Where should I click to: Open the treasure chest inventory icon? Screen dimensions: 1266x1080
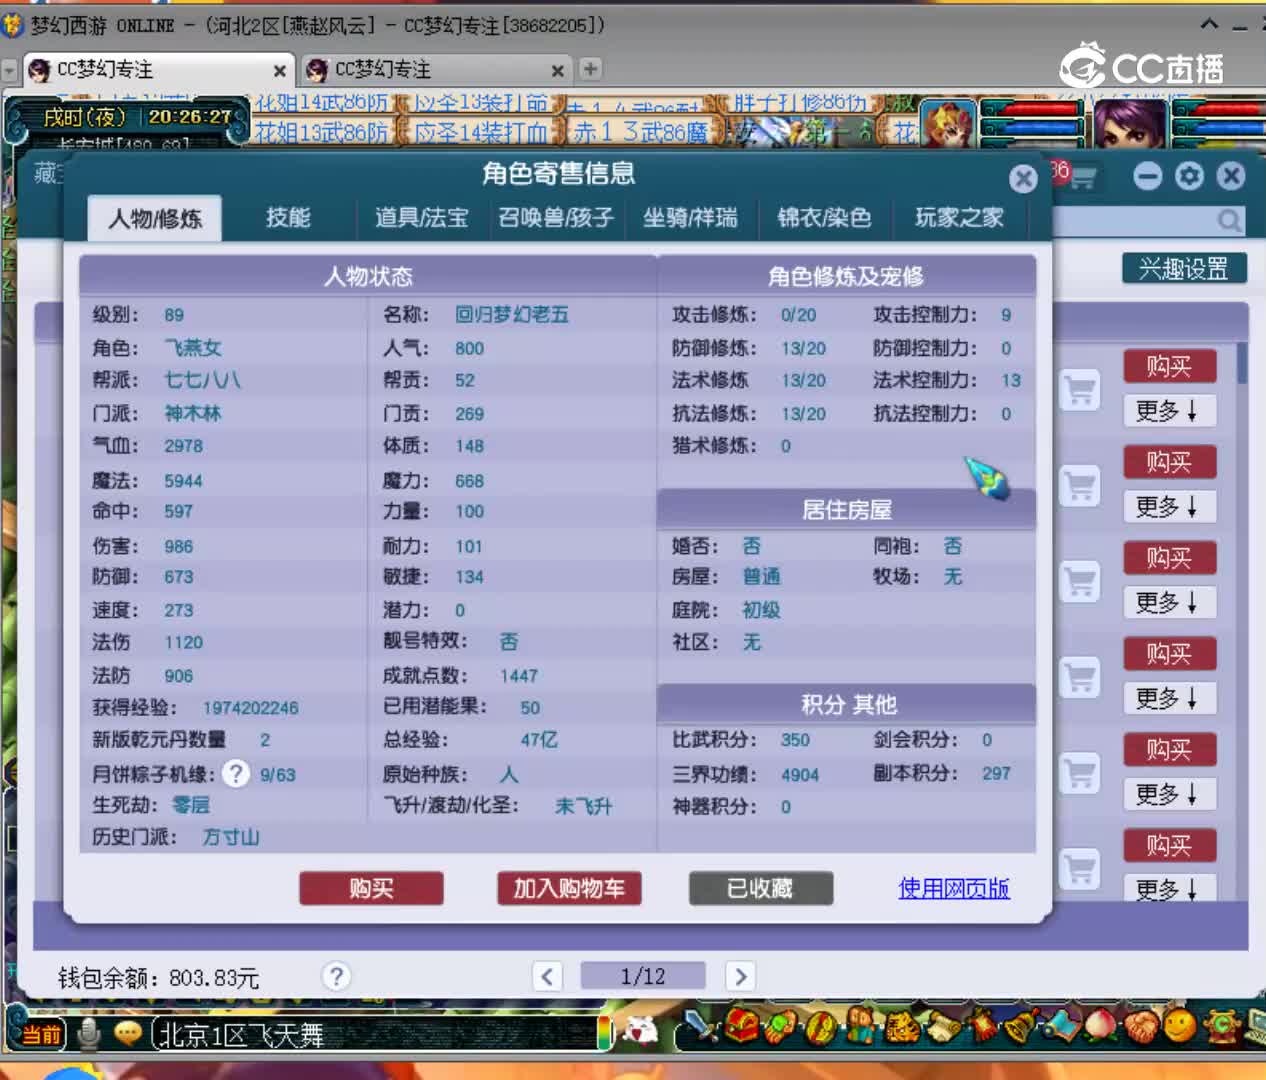741,1026
